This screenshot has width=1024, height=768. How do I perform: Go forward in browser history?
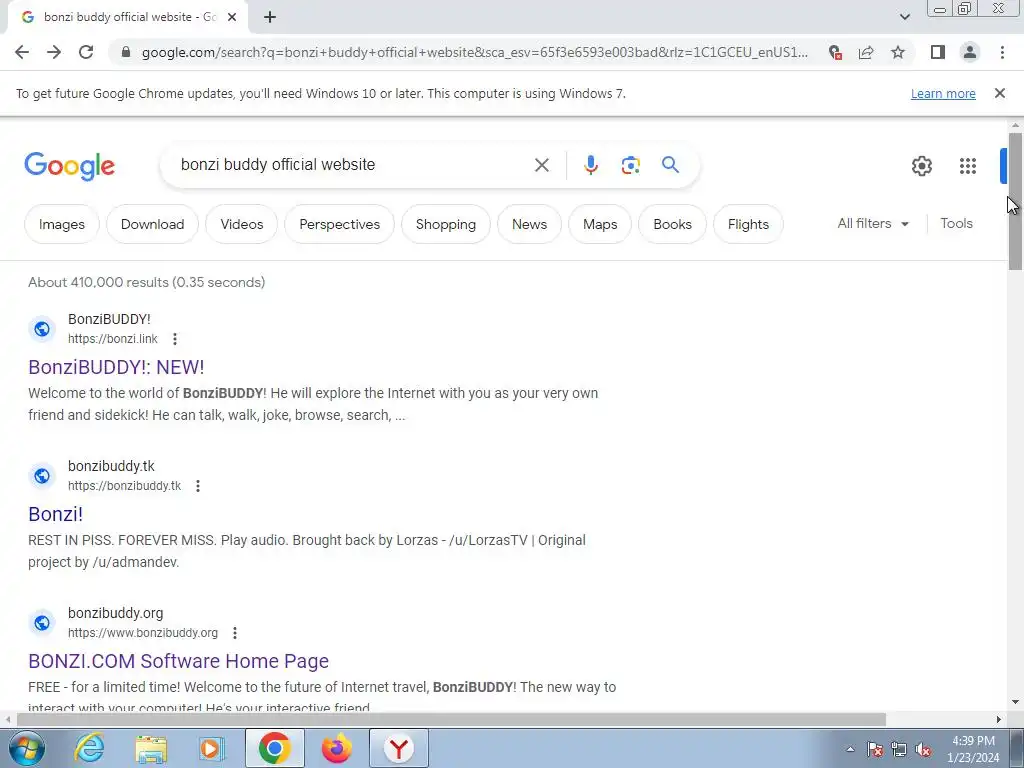tap(54, 52)
